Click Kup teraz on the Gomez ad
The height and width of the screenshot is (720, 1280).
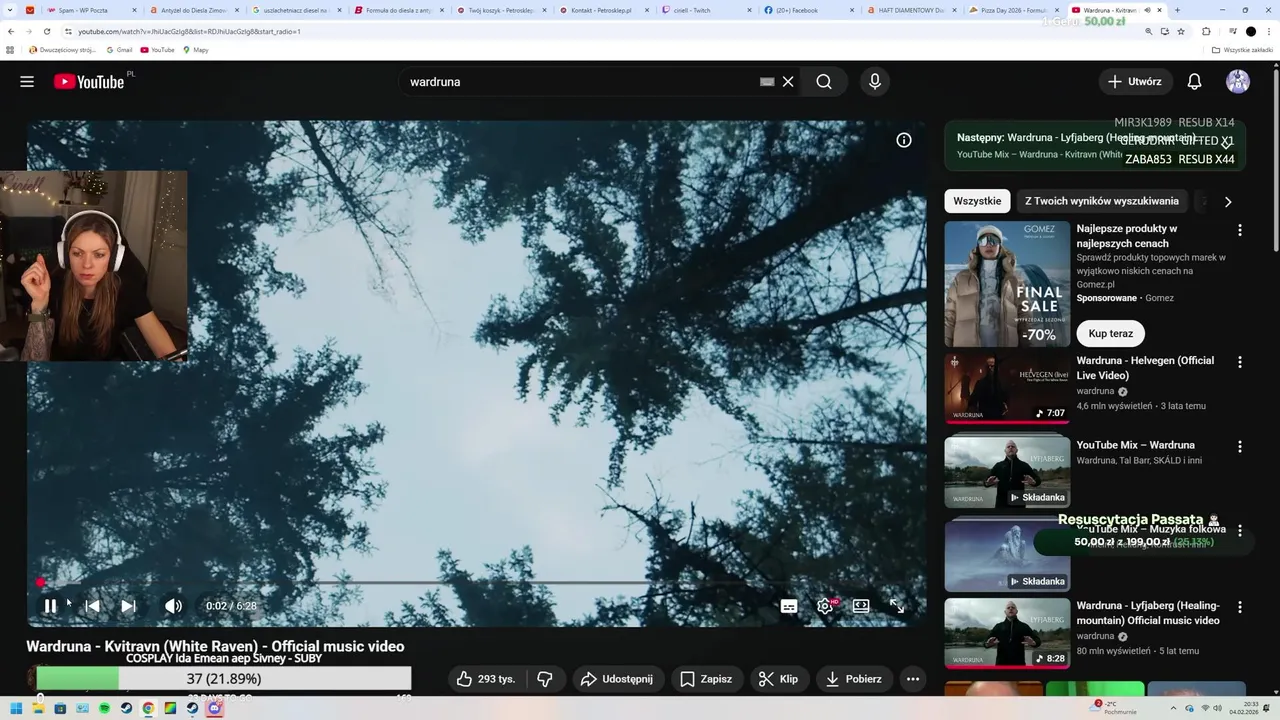[1111, 333]
